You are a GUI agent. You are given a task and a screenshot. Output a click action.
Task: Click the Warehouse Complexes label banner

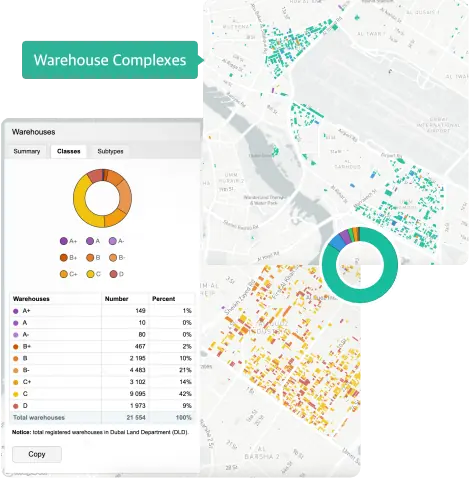point(110,60)
